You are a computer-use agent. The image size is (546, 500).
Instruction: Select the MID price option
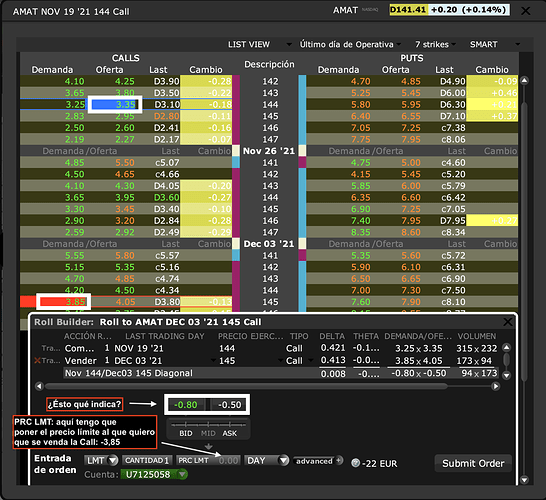[x=208, y=433]
